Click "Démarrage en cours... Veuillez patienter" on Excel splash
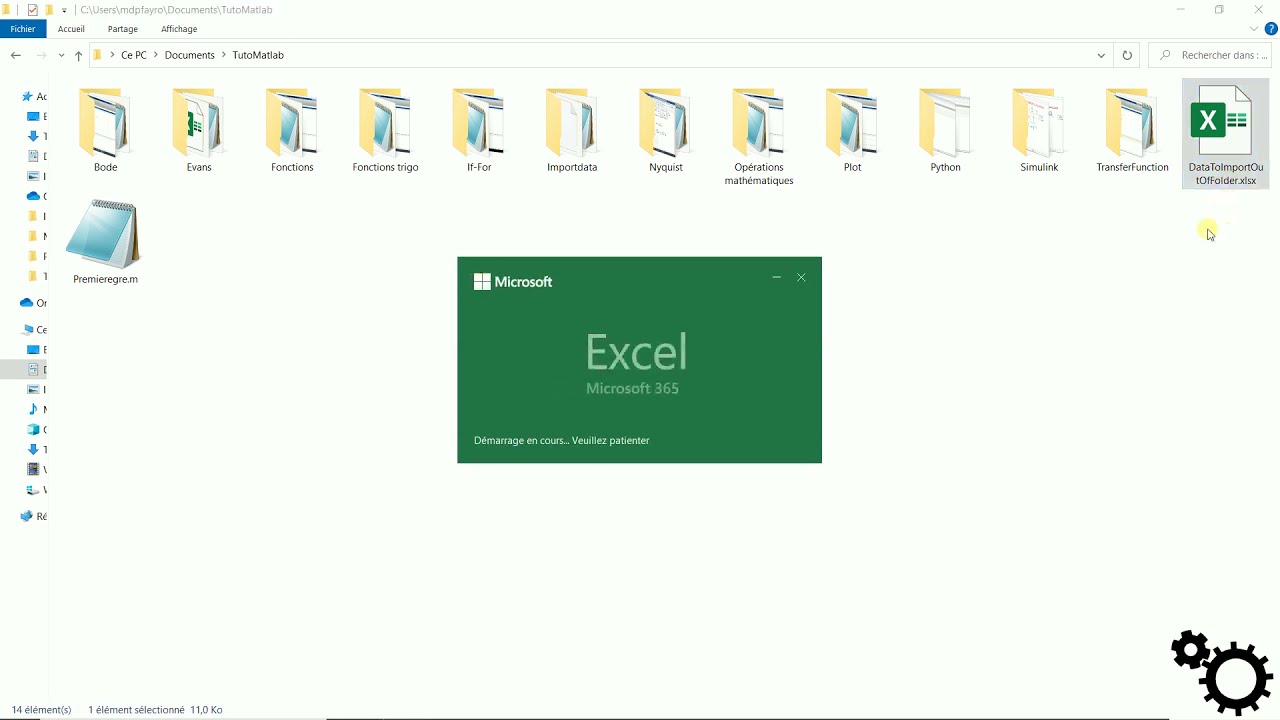This screenshot has width=1280, height=720. click(562, 440)
